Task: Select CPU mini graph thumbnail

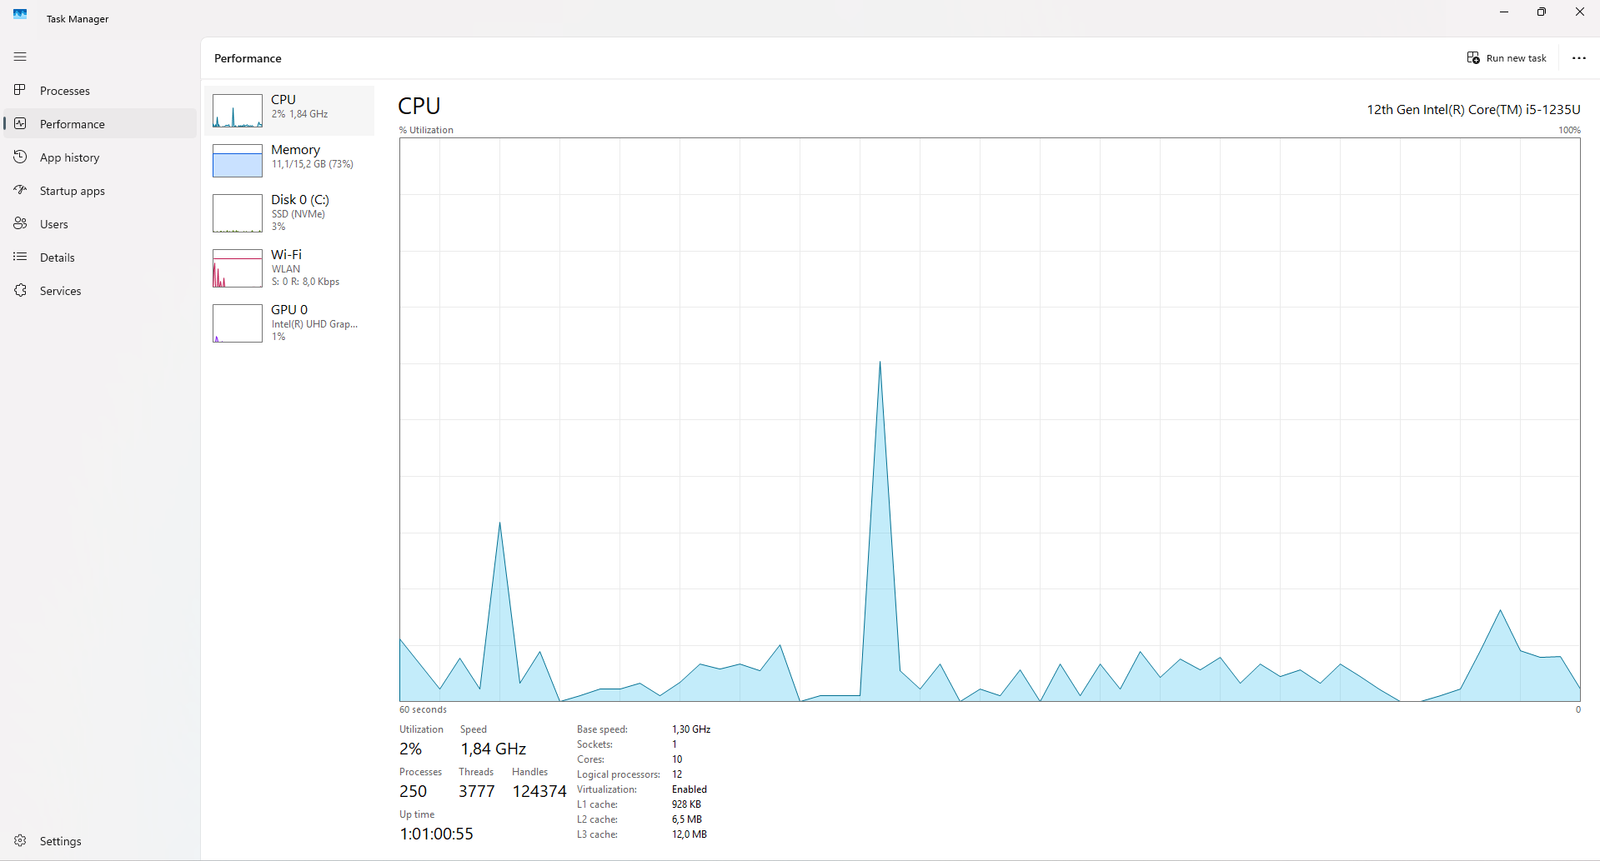Action: [237, 111]
